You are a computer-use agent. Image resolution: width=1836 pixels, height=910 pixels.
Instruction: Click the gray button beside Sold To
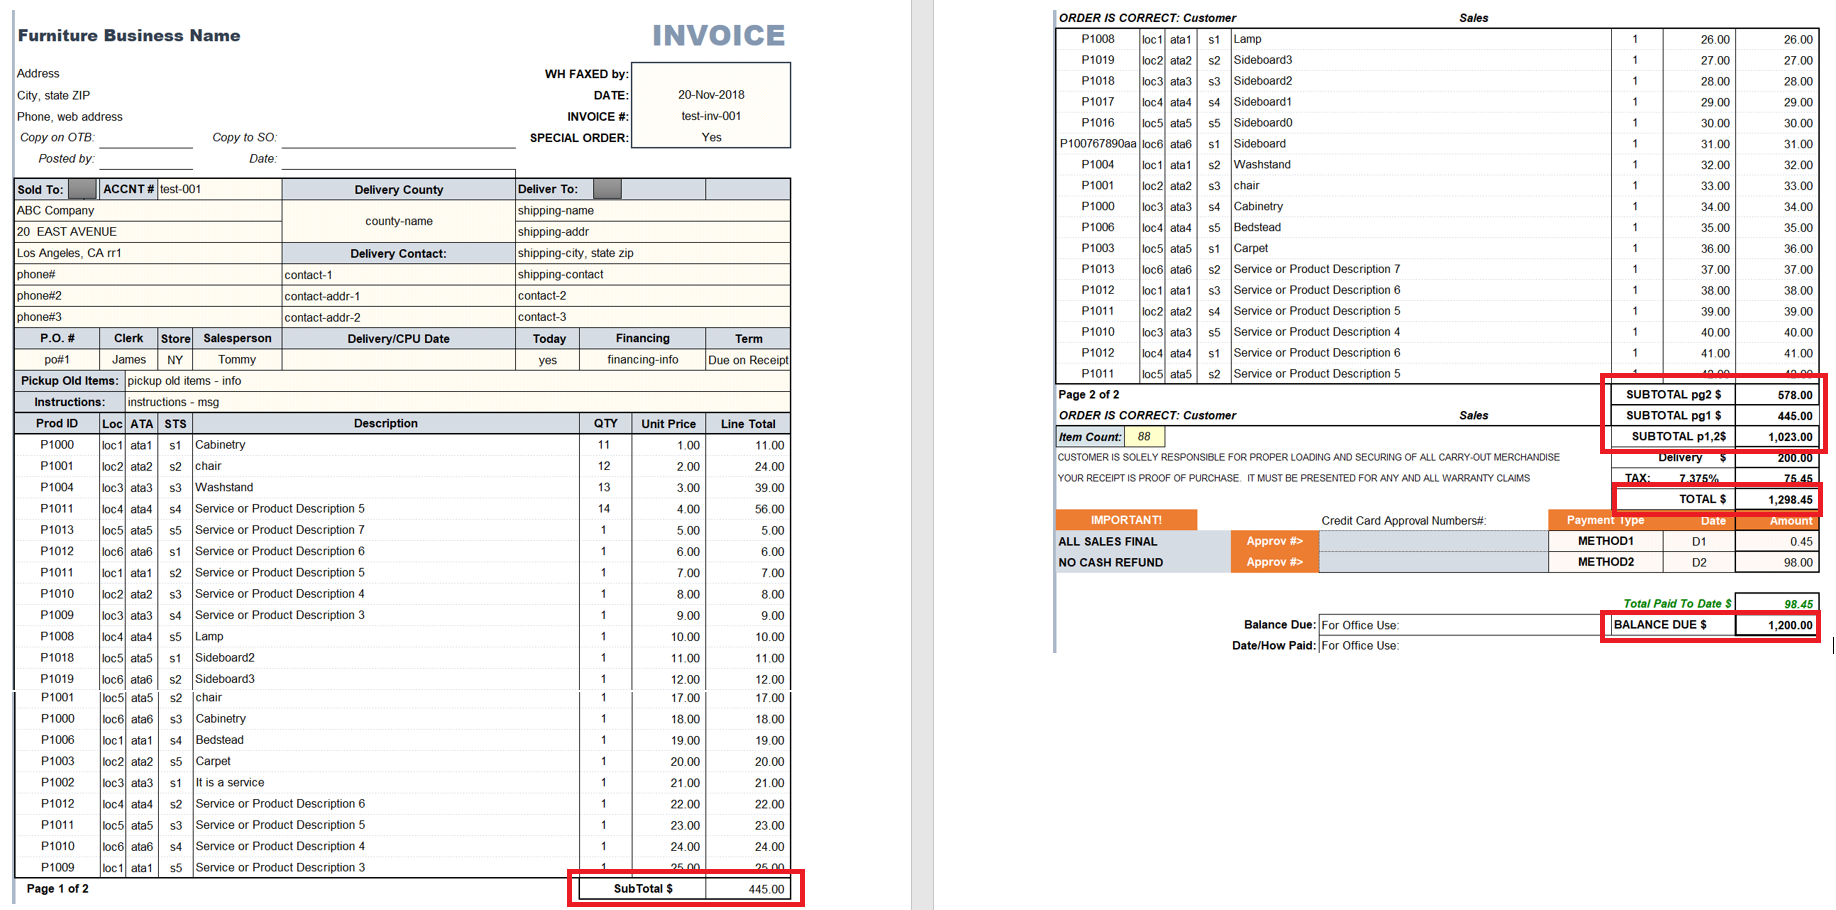[x=82, y=189]
